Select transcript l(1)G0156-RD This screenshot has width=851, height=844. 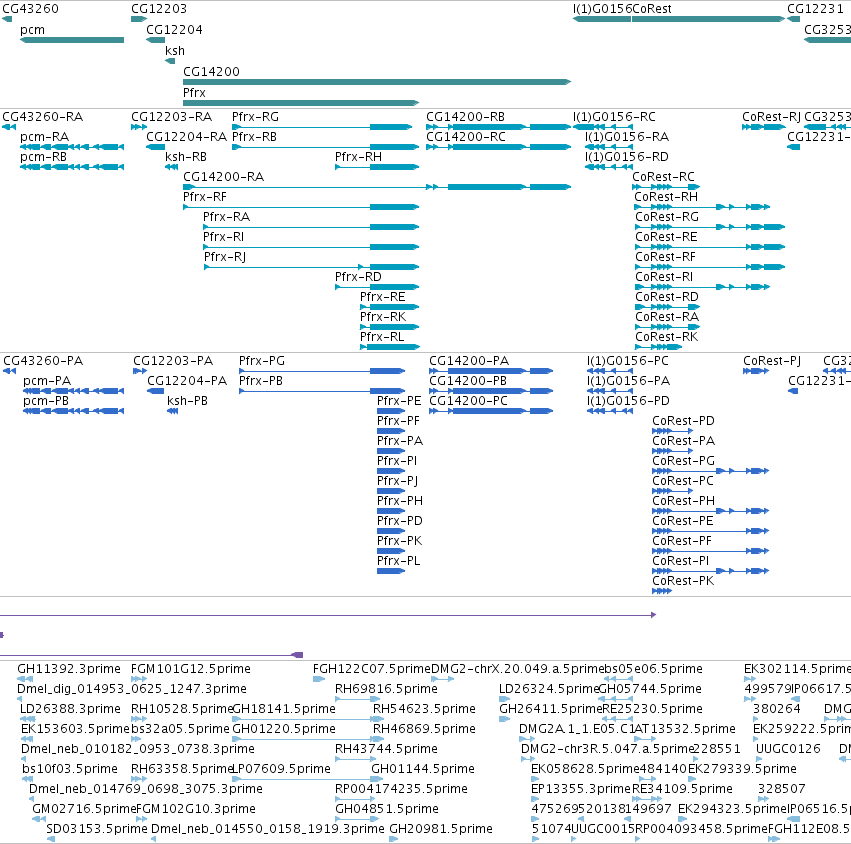point(609,167)
